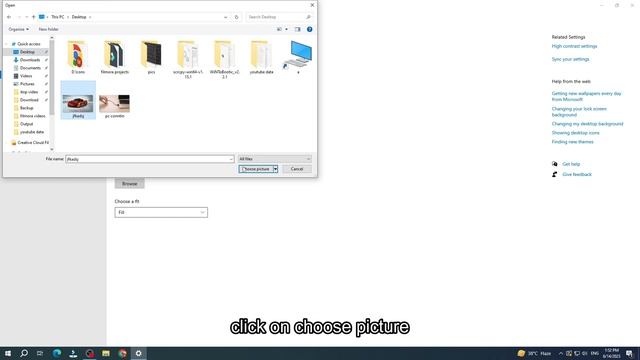Change the view layout icon

(280, 29)
